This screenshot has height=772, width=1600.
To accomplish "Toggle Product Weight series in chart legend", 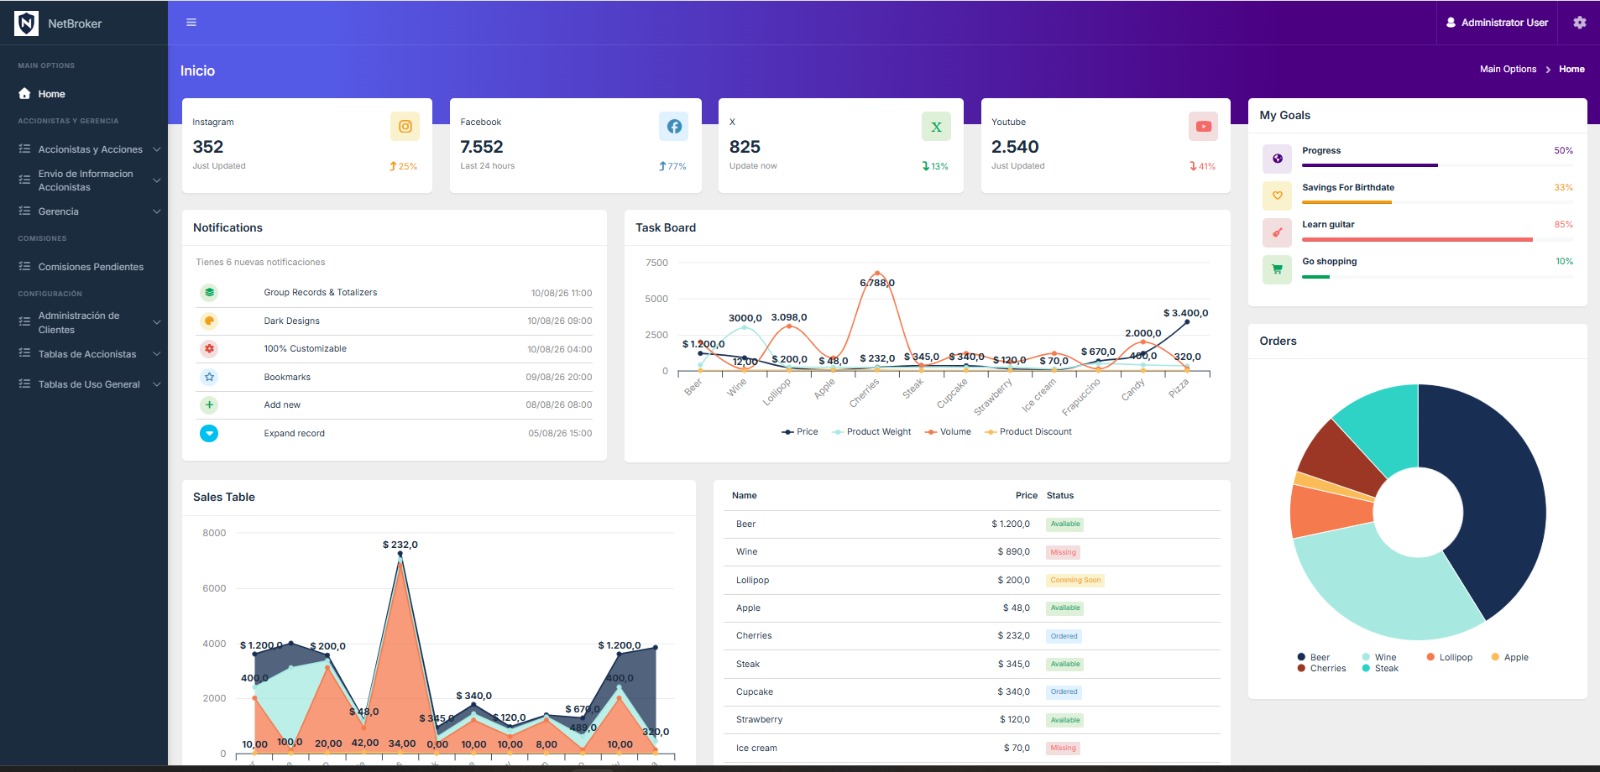I will tap(872, 432).
